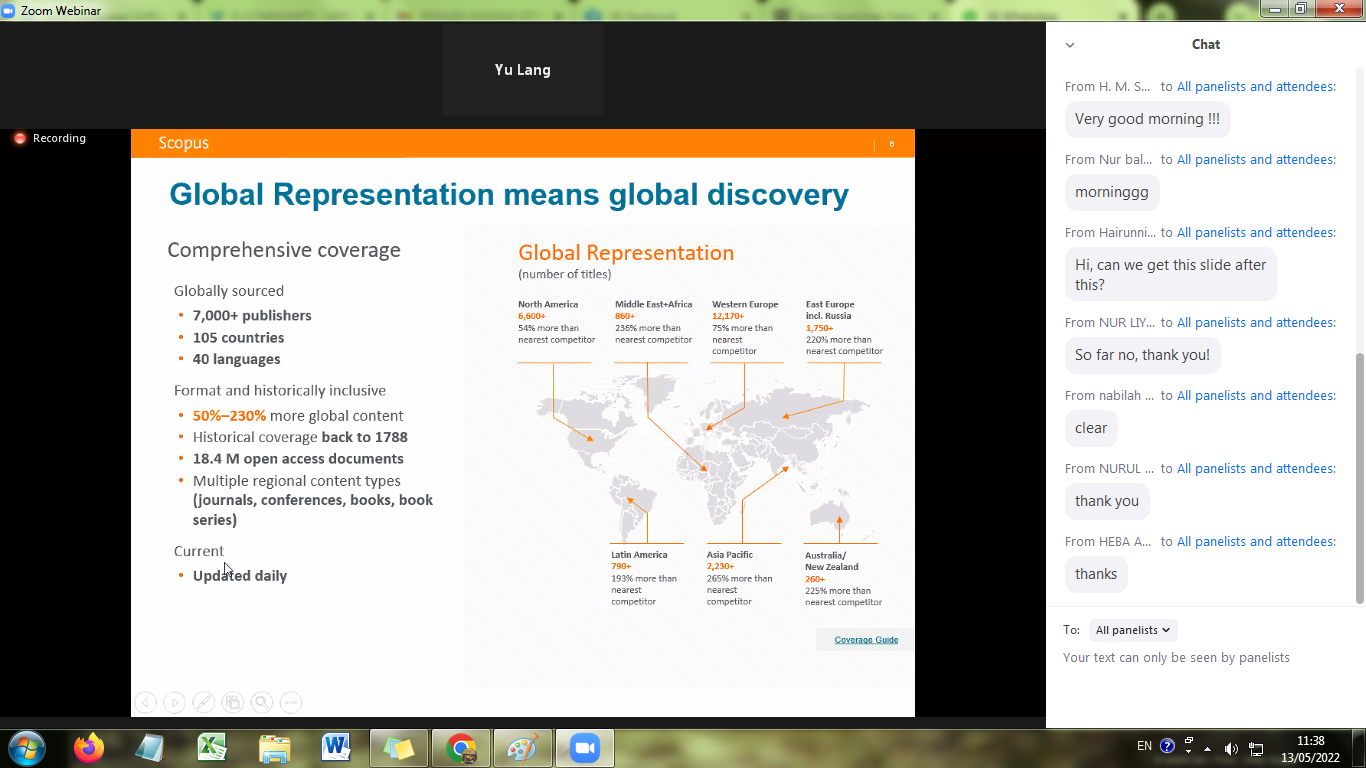Click the Chat panel scrollbar
This screenshot has width=1366, height=768.
(x=1360, y=478)
